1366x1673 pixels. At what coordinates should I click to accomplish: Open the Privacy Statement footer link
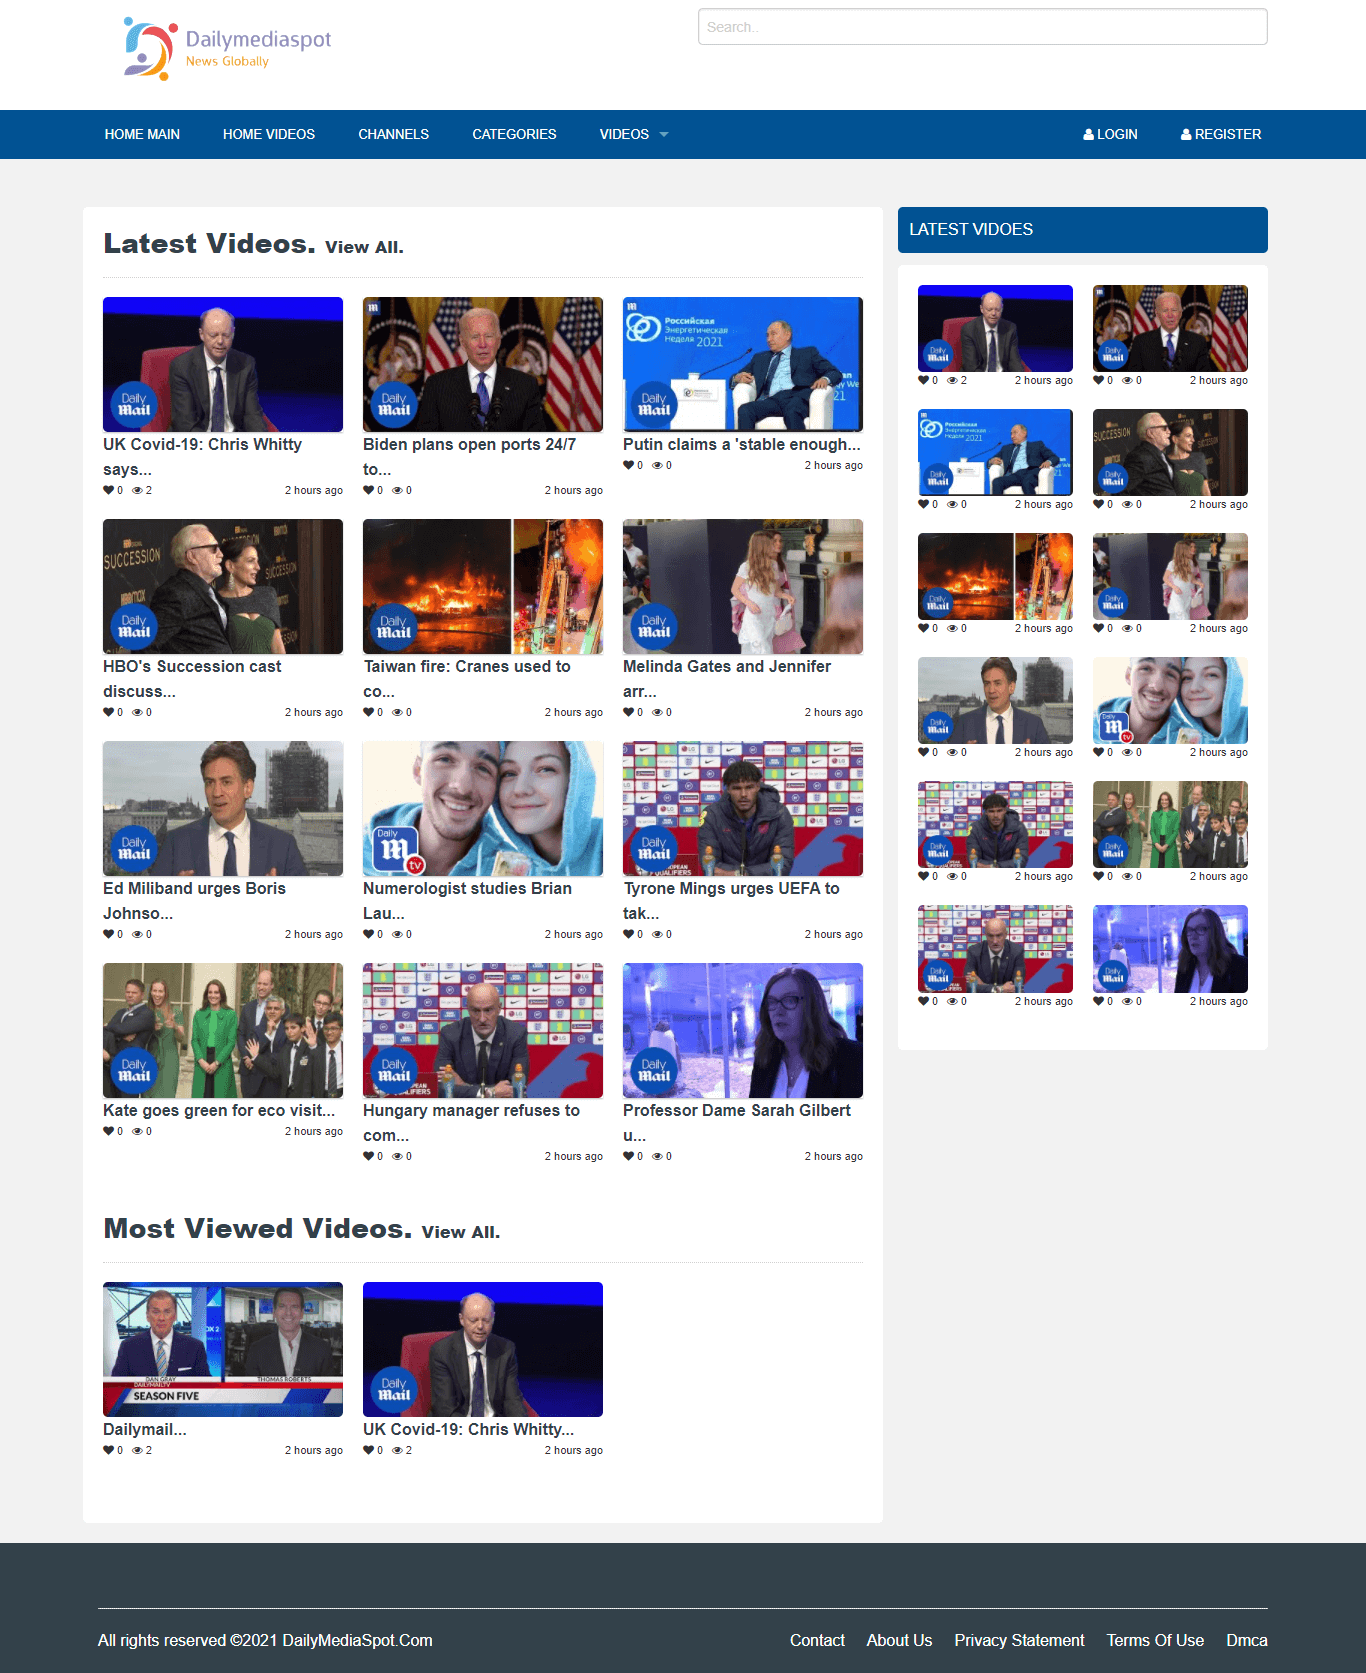1019,1640
